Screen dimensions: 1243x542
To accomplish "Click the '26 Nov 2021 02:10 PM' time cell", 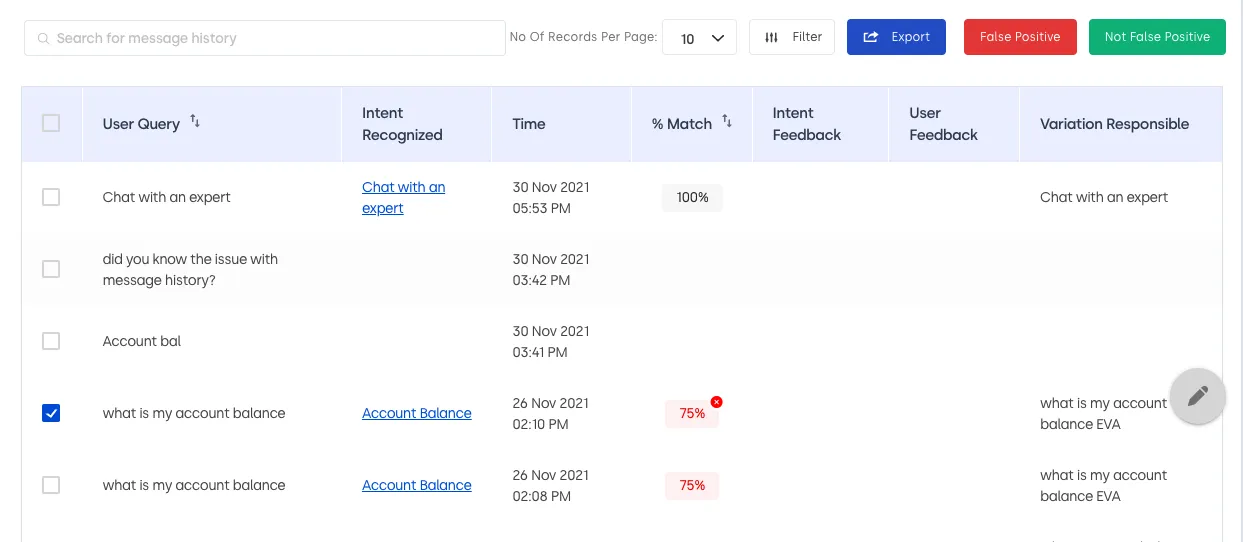I will click(551, 413).
